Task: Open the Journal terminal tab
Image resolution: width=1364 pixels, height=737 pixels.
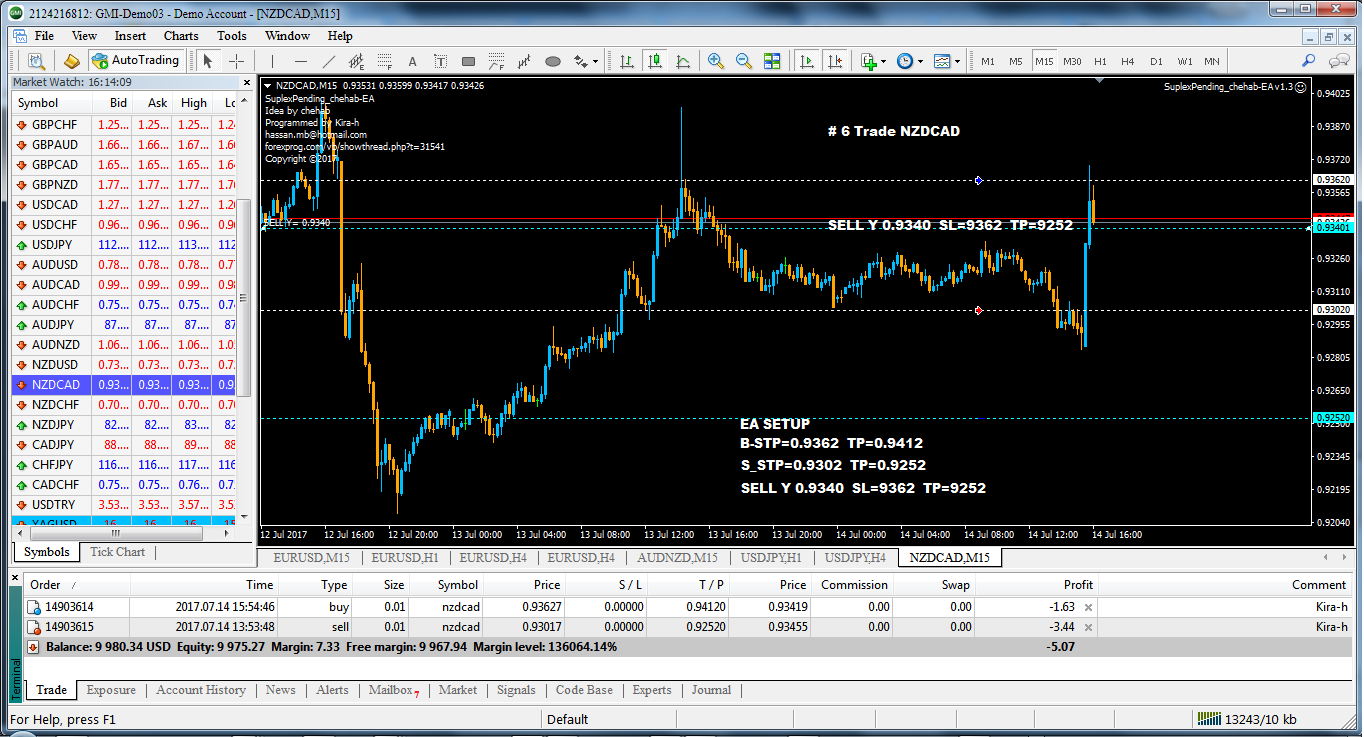Action: [711, 690]
